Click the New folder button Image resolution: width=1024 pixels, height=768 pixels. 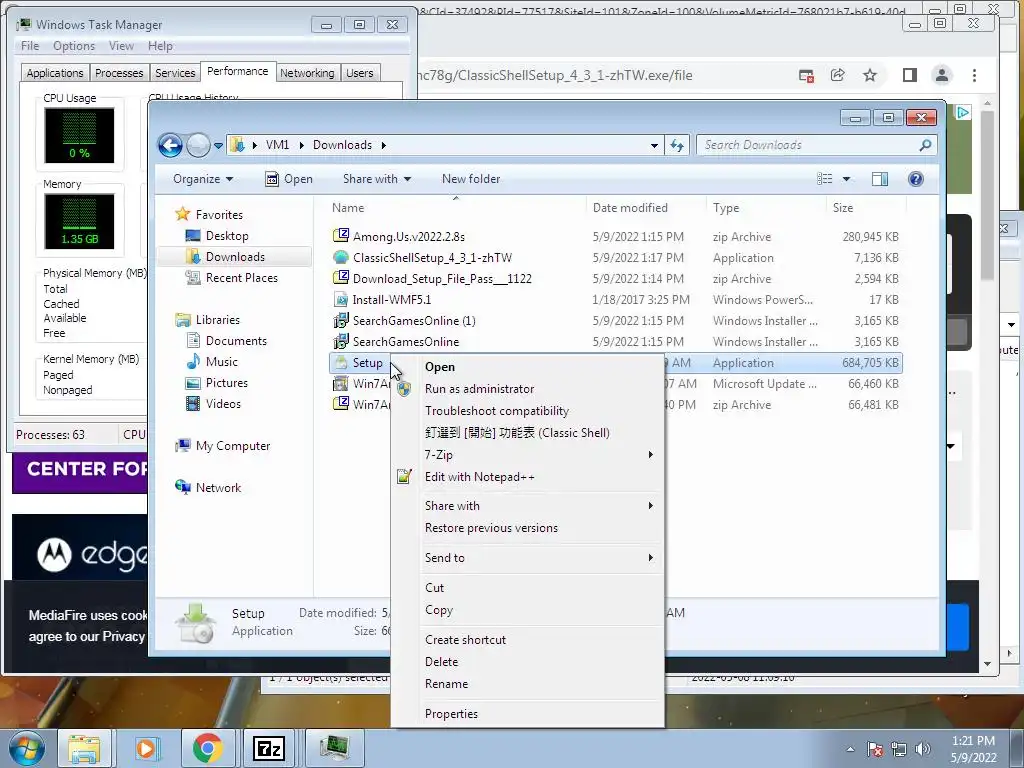click(x=471, y=179)
